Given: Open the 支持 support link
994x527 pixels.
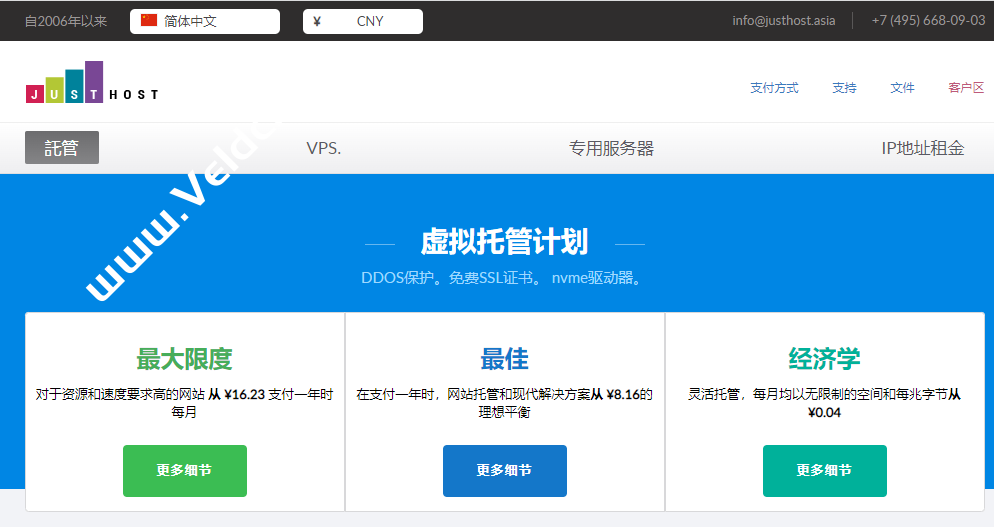Looking at the screenshot, I should point(844,88).
